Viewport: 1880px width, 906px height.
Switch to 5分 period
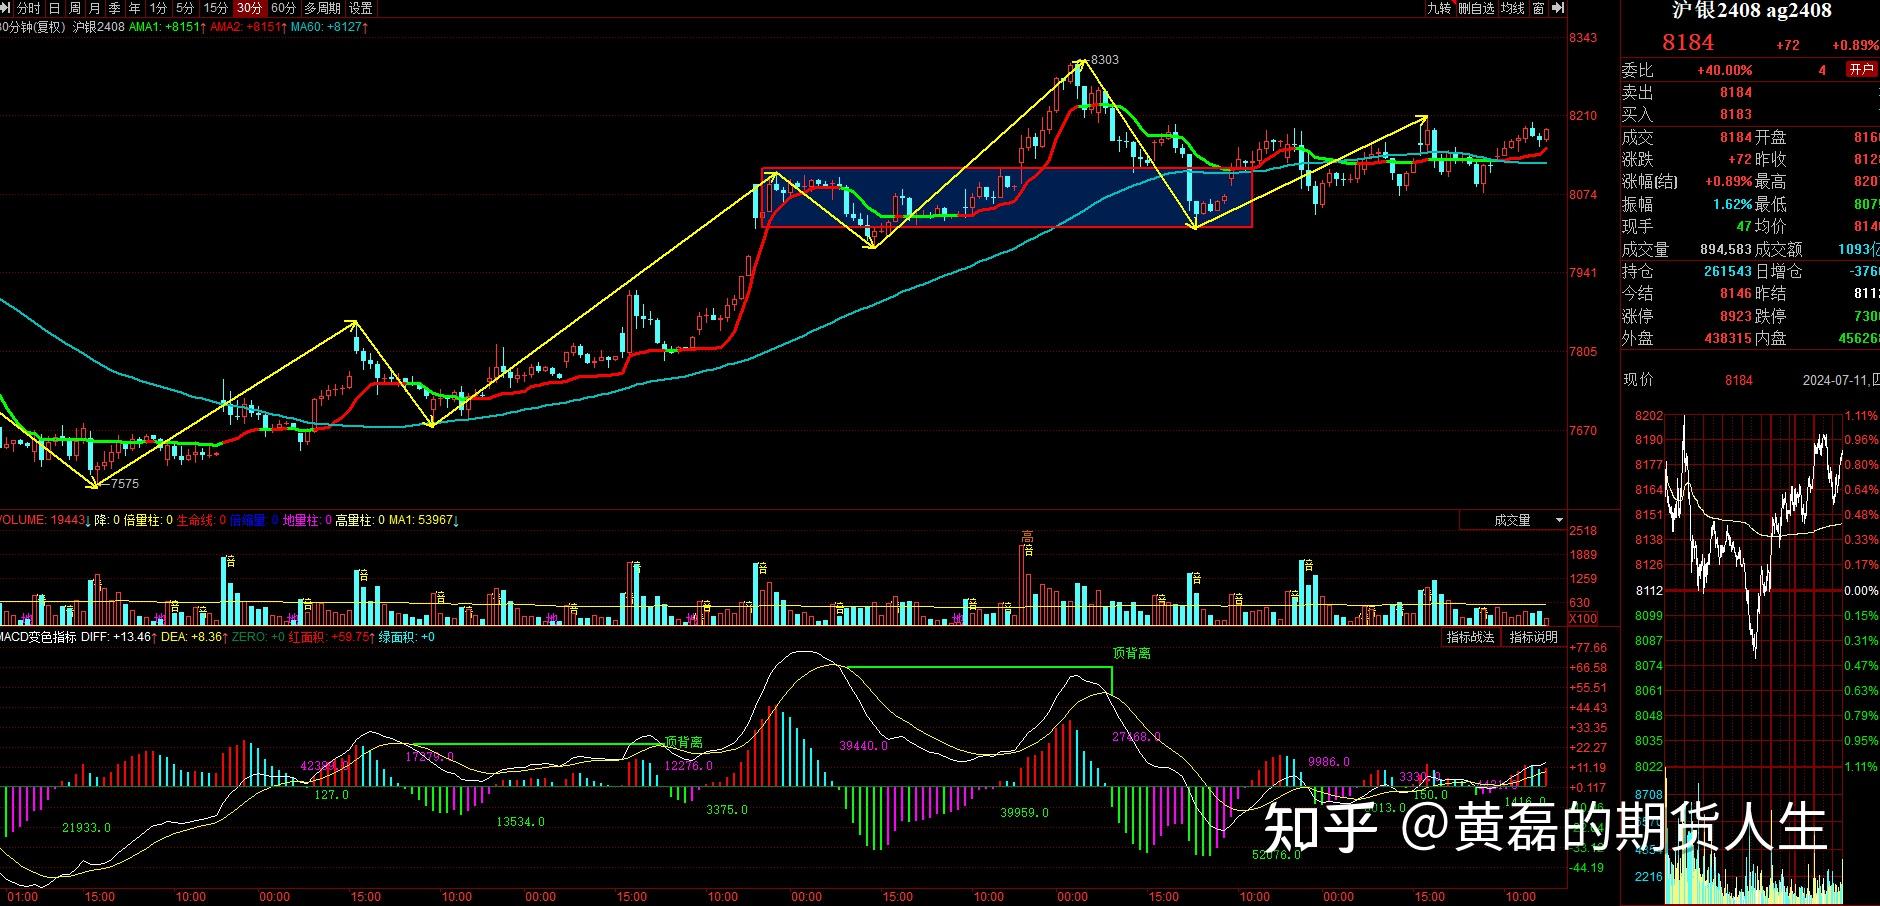click(x=185, y=8)
